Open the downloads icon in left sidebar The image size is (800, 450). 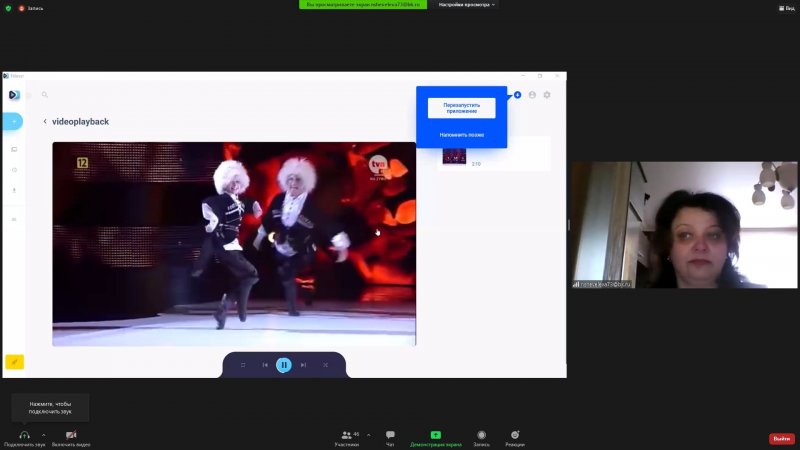(x=14, y=190)
